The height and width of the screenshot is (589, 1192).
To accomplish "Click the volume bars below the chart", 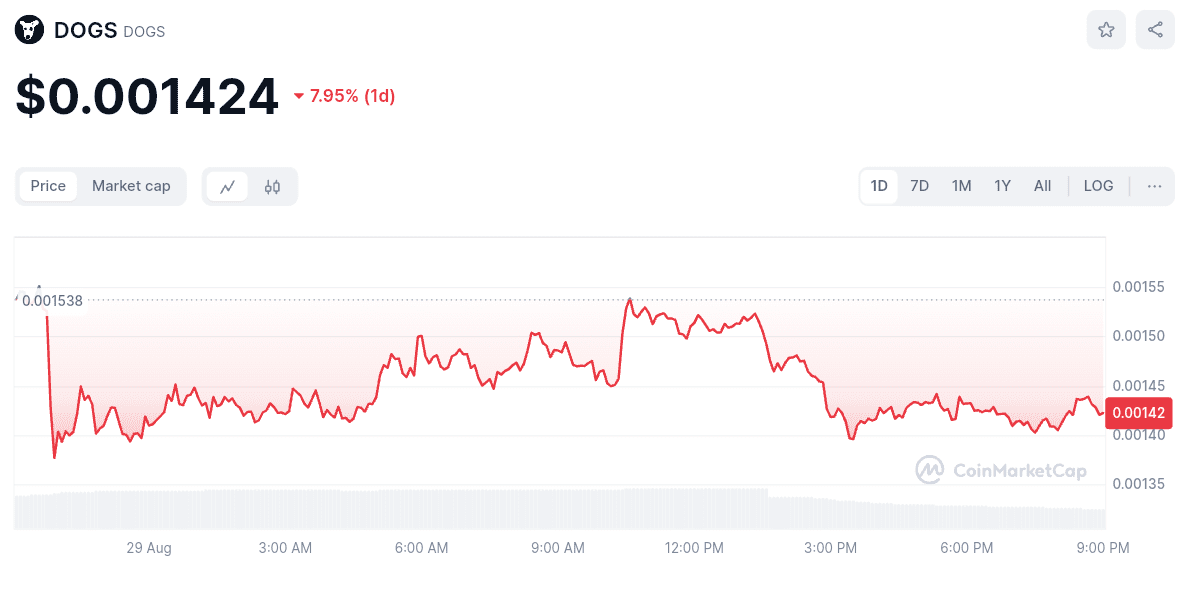I will 400,510.
